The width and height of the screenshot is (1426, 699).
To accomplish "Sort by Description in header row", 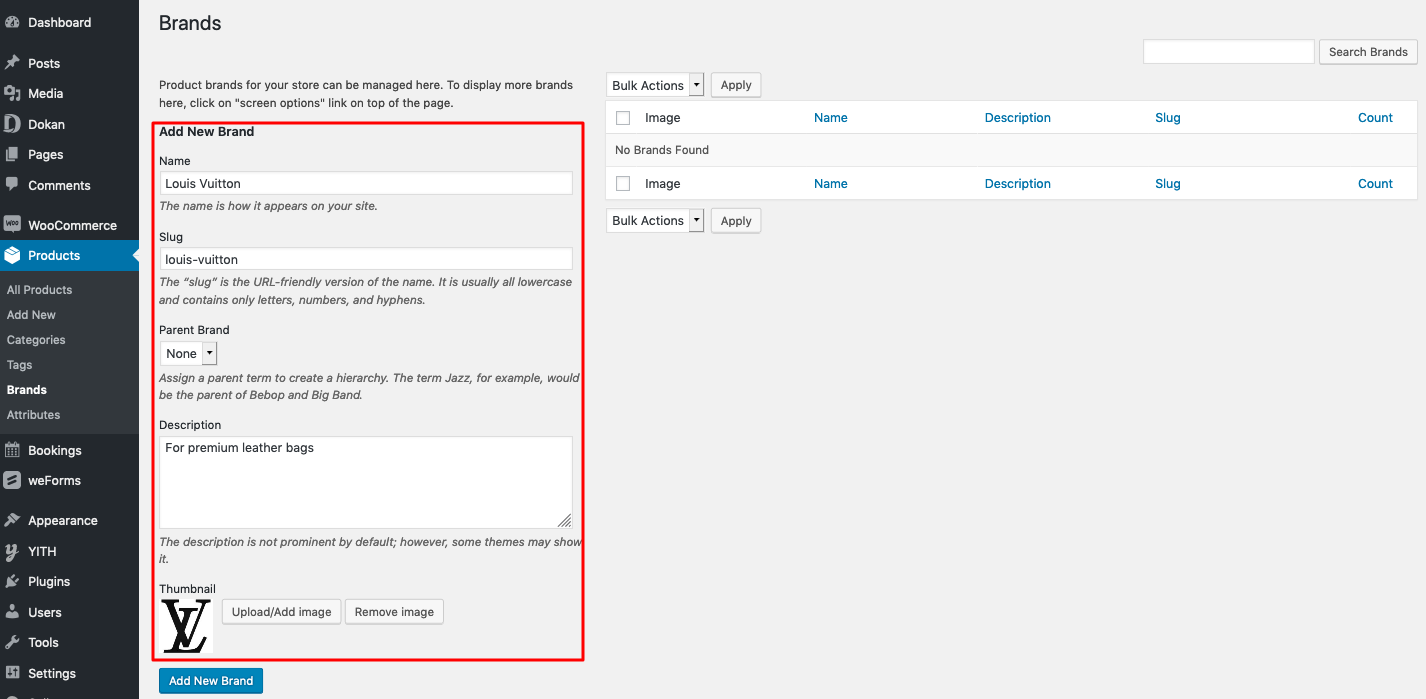I will [x=1018, y=118].
